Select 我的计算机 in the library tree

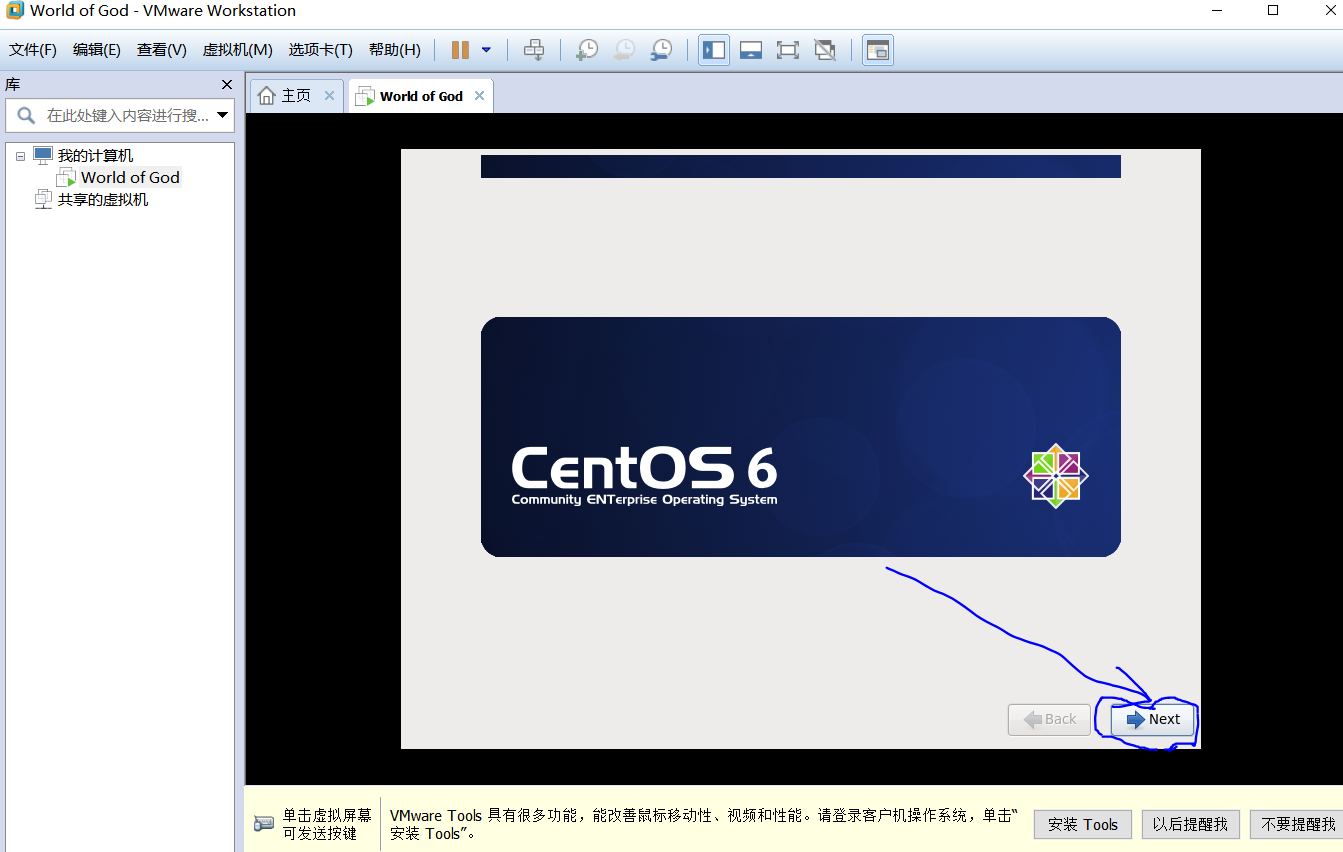pos(95,156)
